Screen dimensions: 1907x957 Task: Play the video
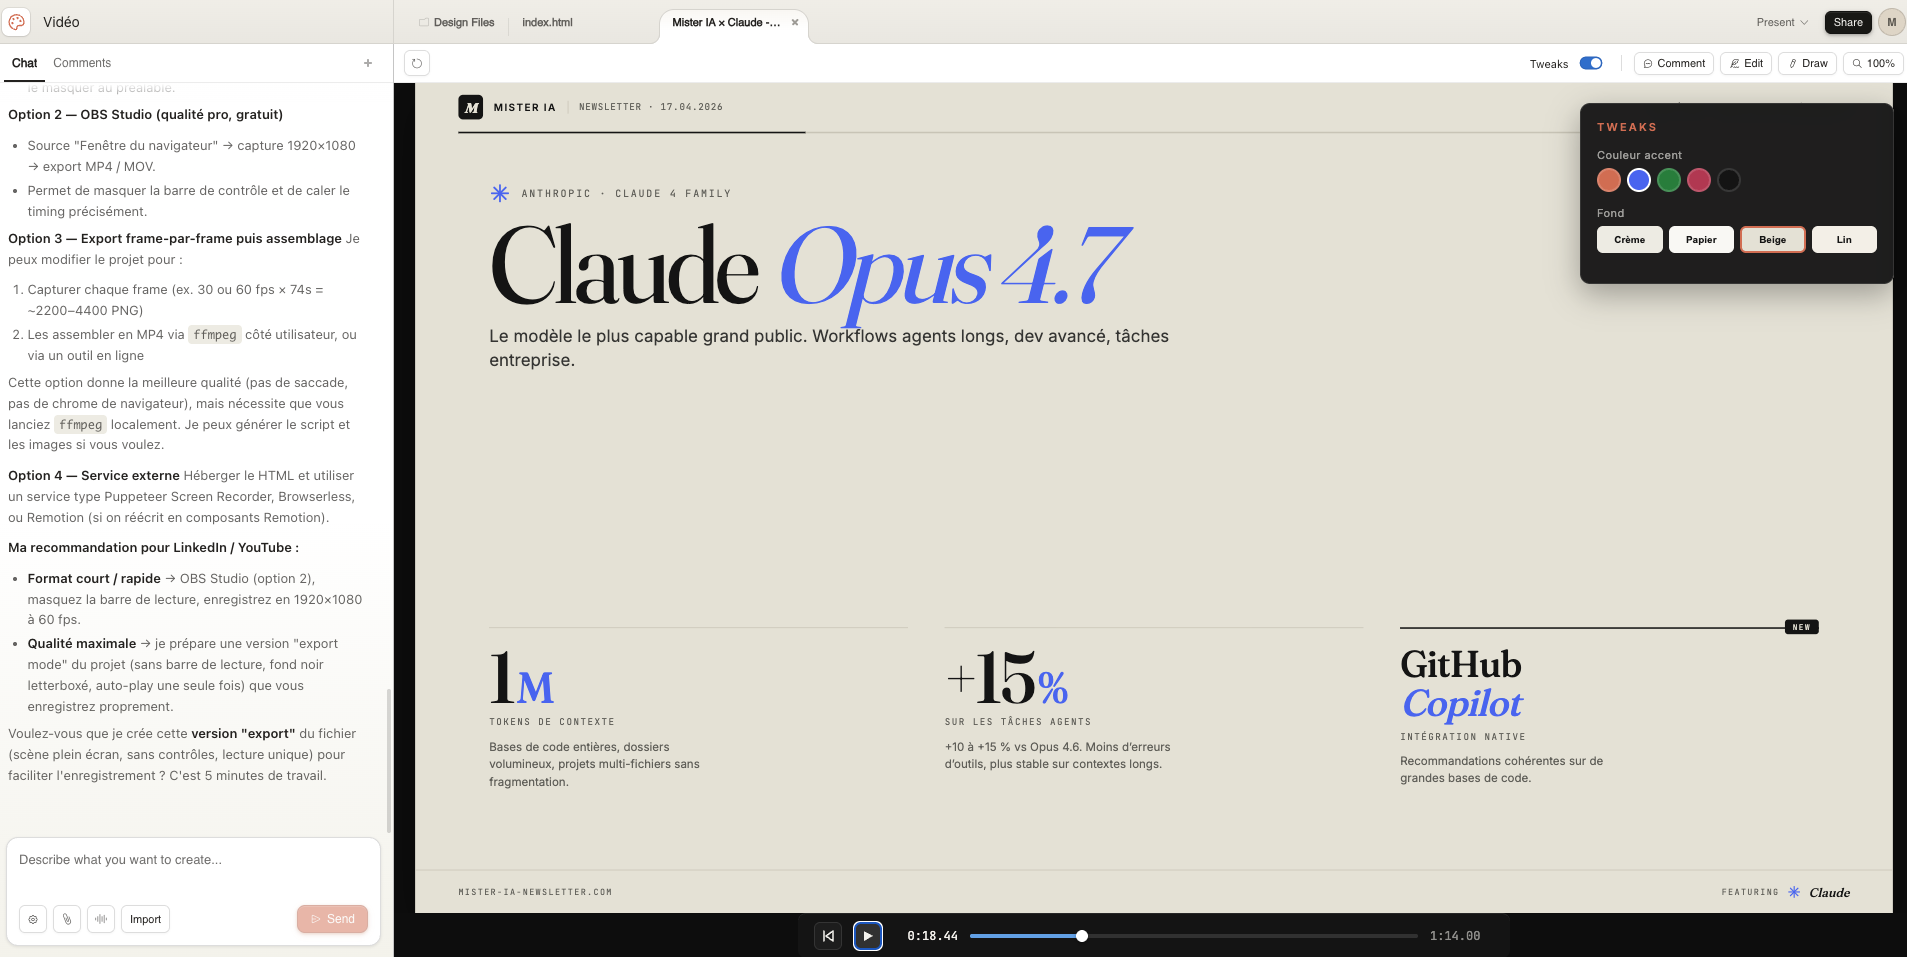pos(868,936)
